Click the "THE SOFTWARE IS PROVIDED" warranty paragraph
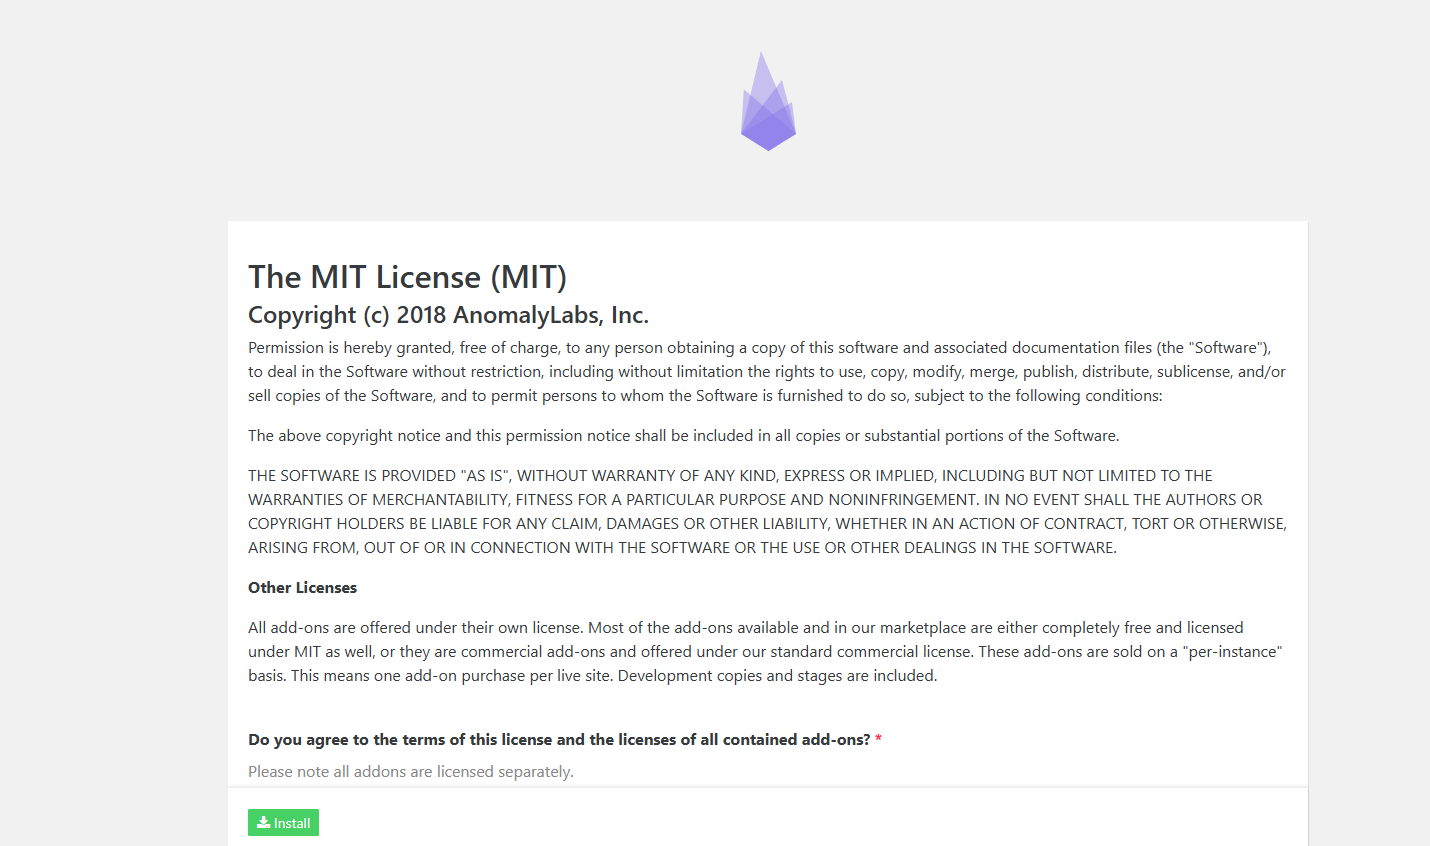This screenshot has width=1430, height=846. [767, 512]
